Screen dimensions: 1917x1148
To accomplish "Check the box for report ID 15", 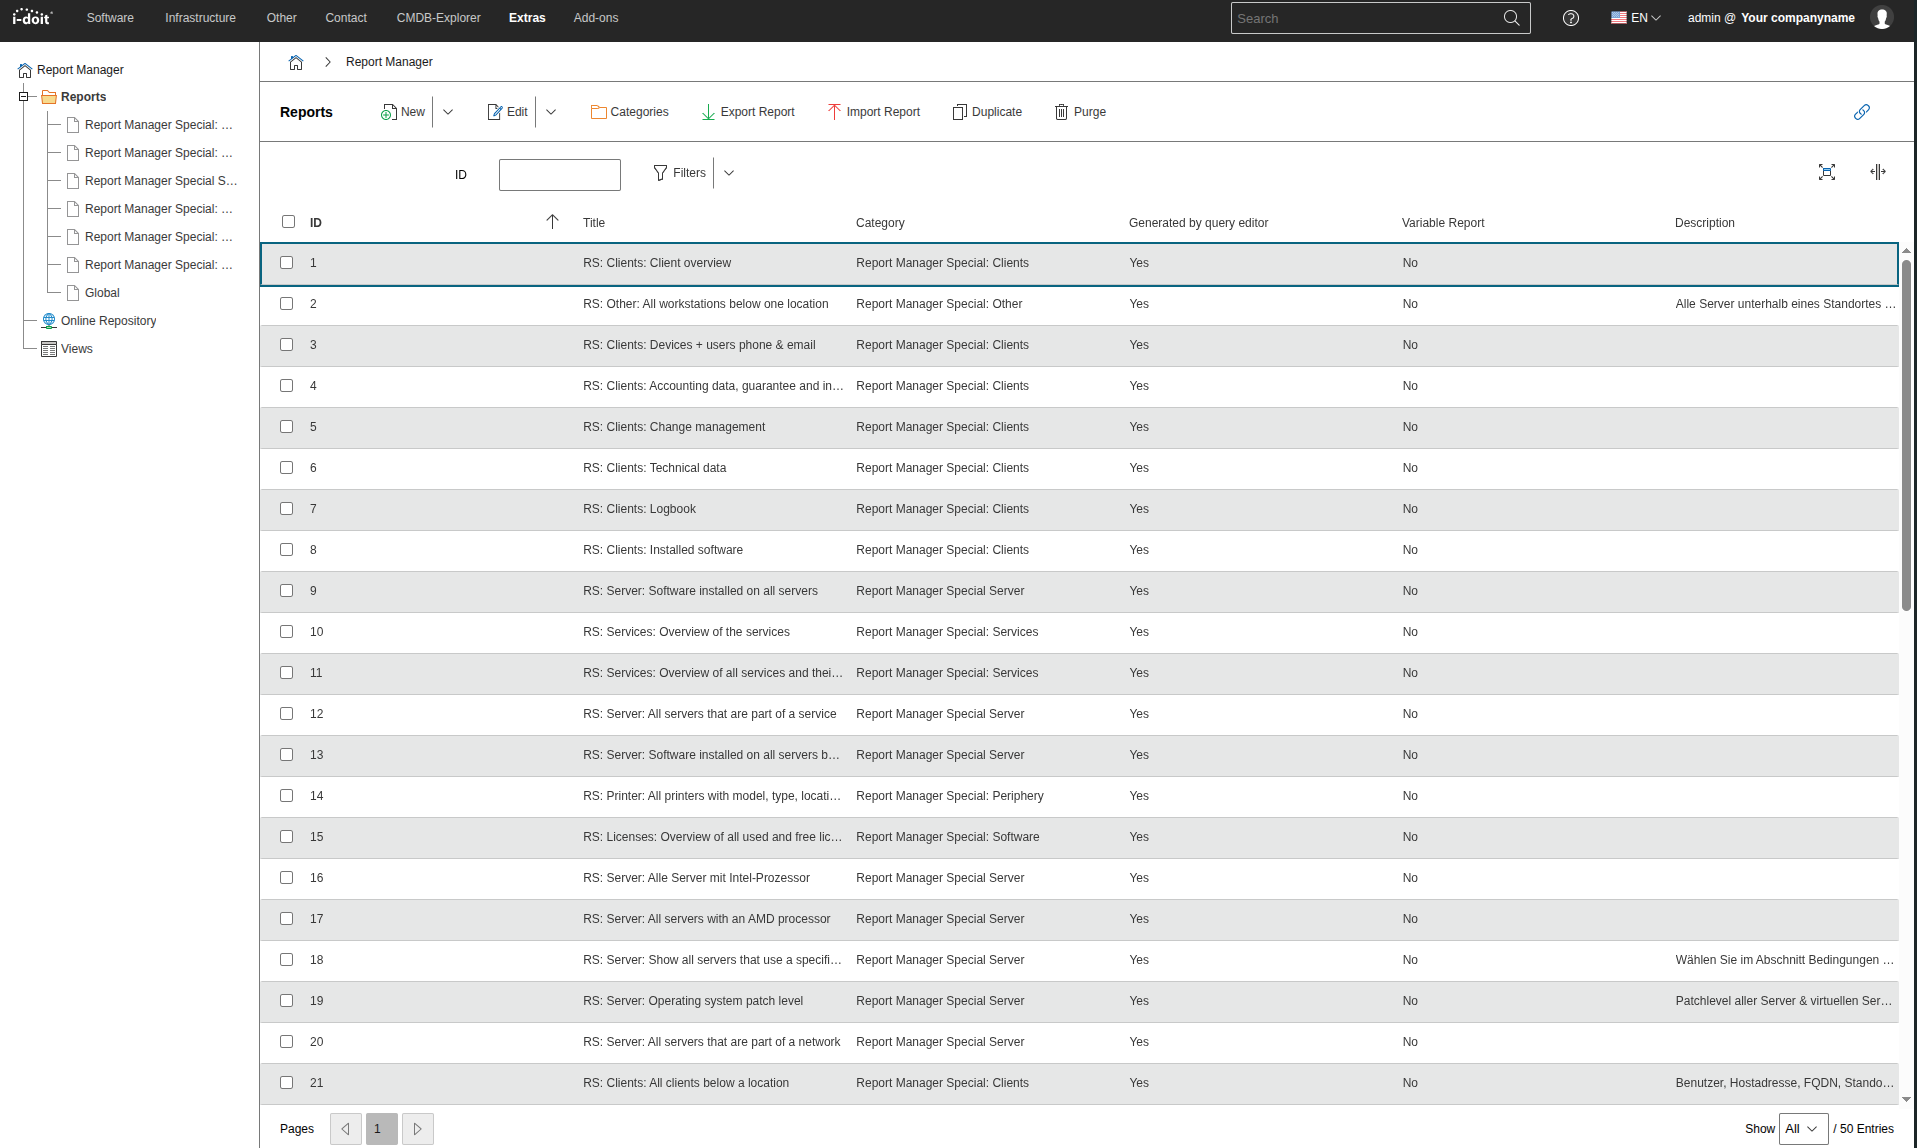I will point(287,837).
